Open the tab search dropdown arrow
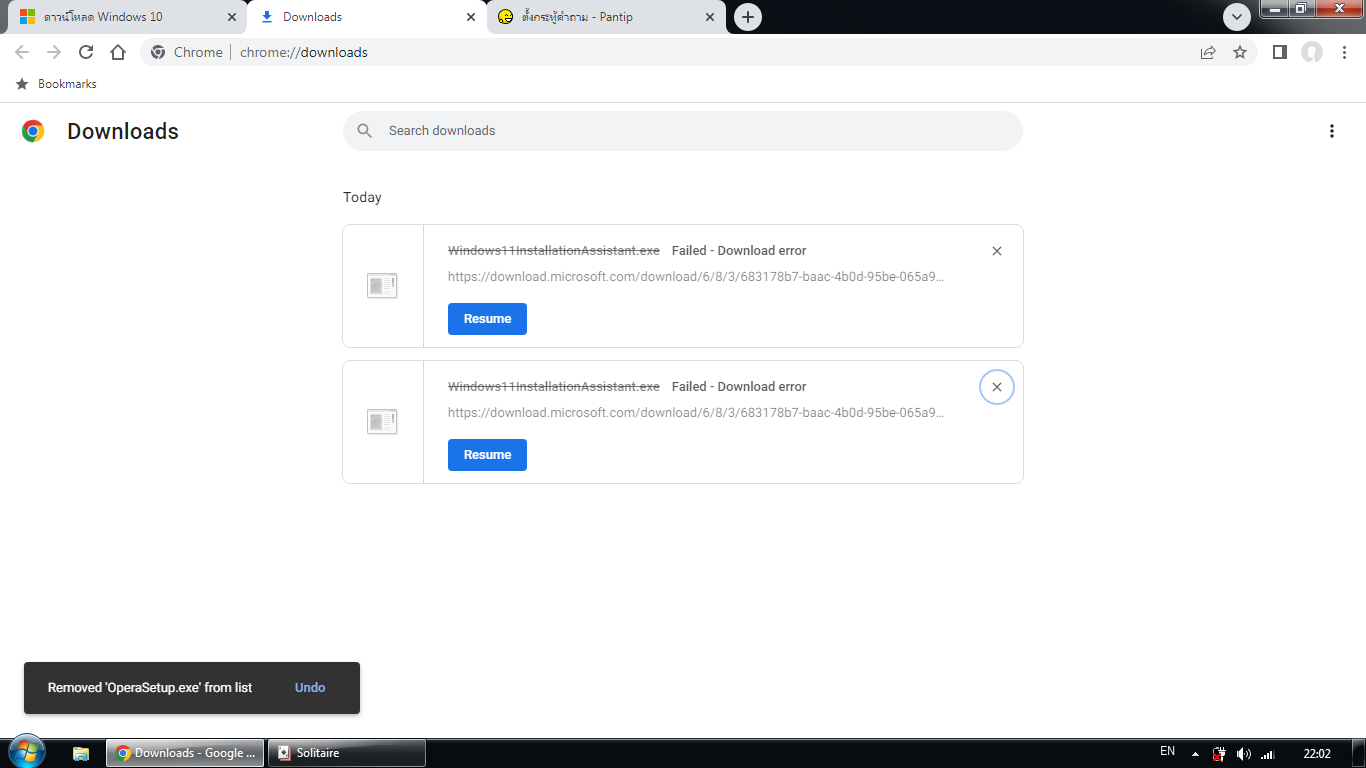The image size is (1366, 768). coord(1237,17)
